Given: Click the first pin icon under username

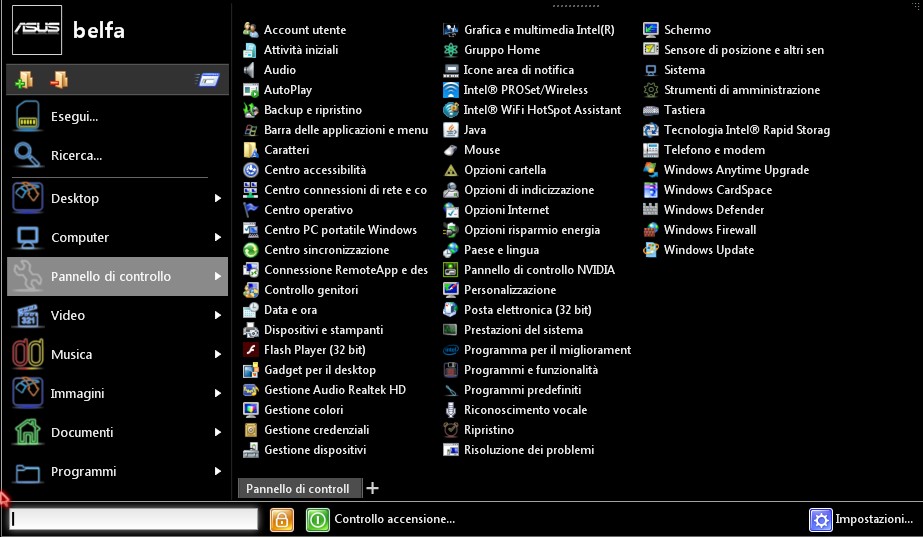Looking at the screenshot, I should pos(24,79).
